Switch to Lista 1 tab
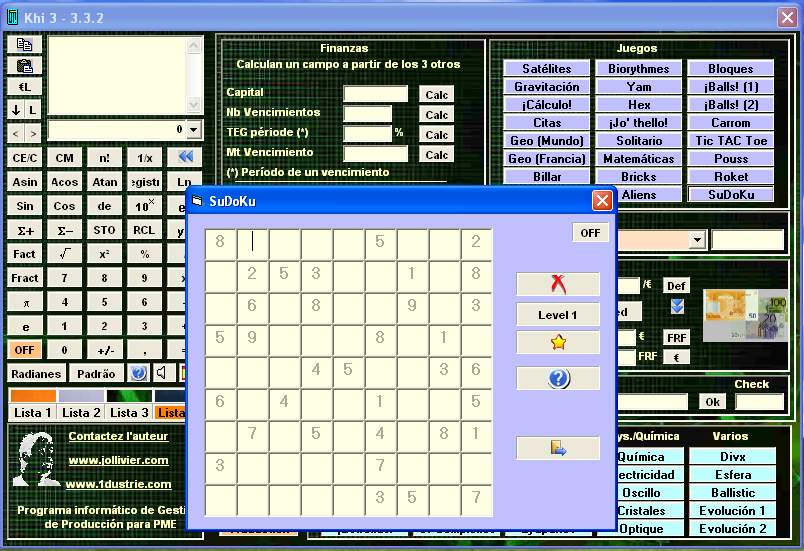The width and height of the screenshot is (804, 551). click(33, 412)
